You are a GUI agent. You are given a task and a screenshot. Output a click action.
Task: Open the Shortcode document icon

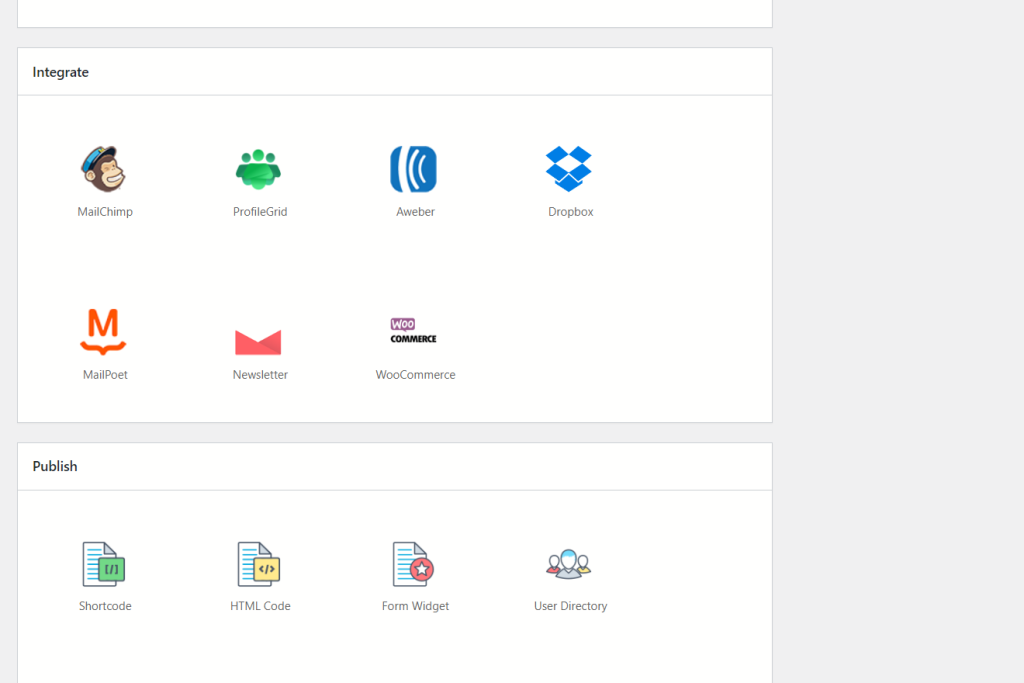point(104,564)
